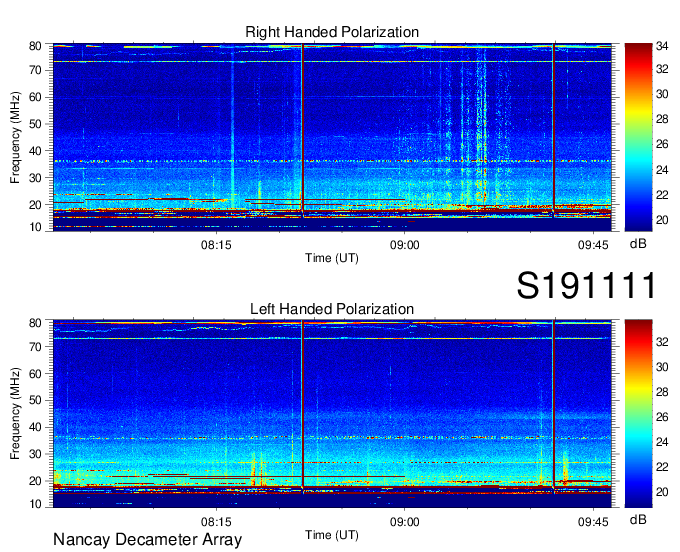This screenshot has width=680, height=552.
Task: Click the Frequency (MHz) label of Right Handed plot
Action: coord(15,137)
